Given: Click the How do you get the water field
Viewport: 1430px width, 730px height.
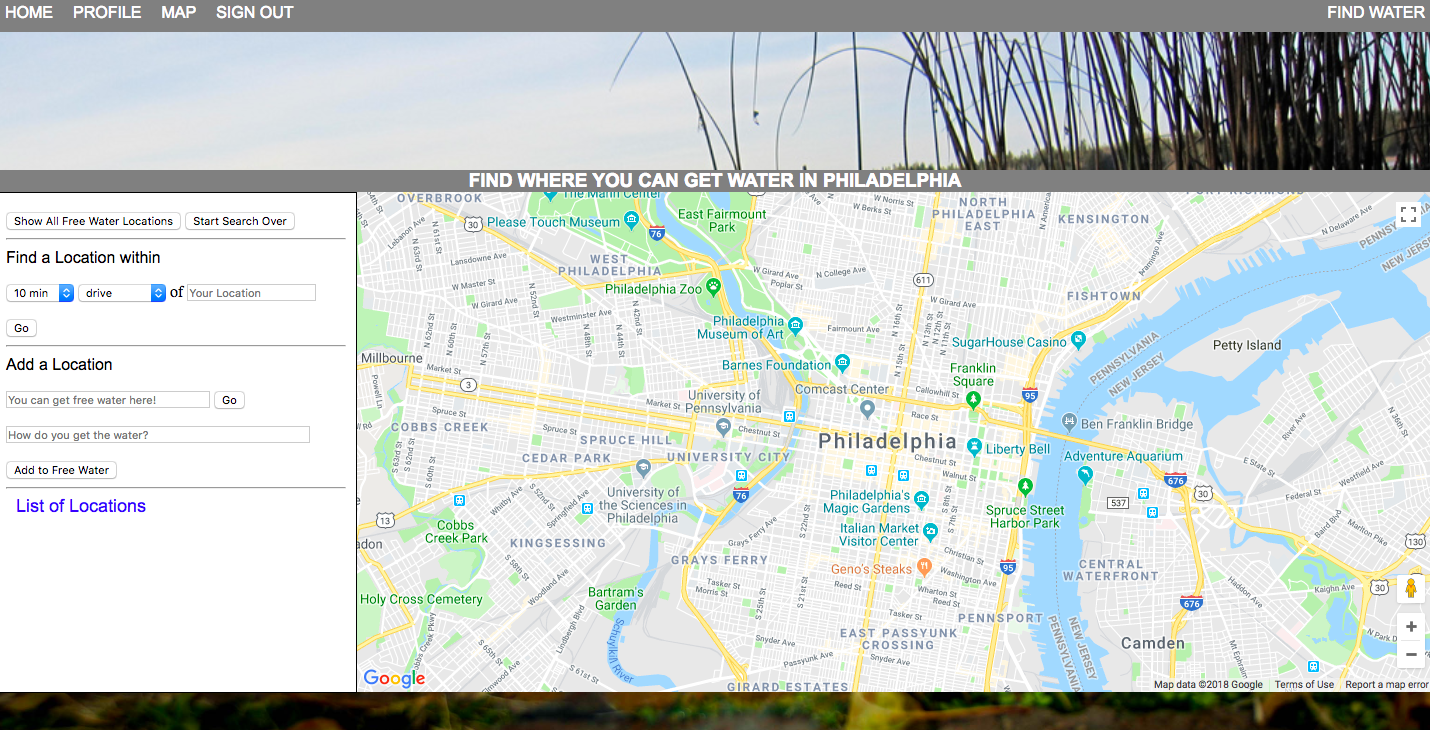Looking at the screenshot, I should pyautogui.click(x=158, y=435).
